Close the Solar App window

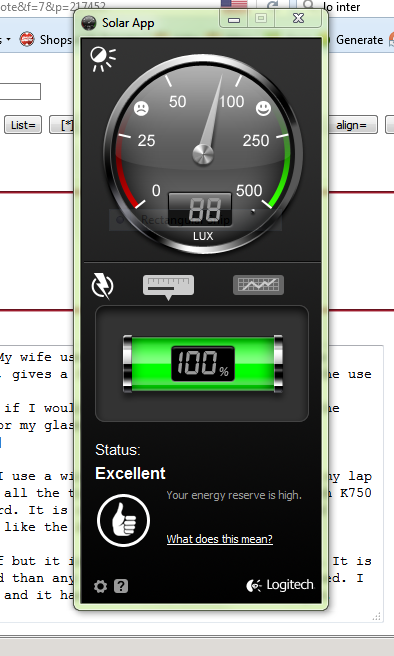tap(298, 18)
